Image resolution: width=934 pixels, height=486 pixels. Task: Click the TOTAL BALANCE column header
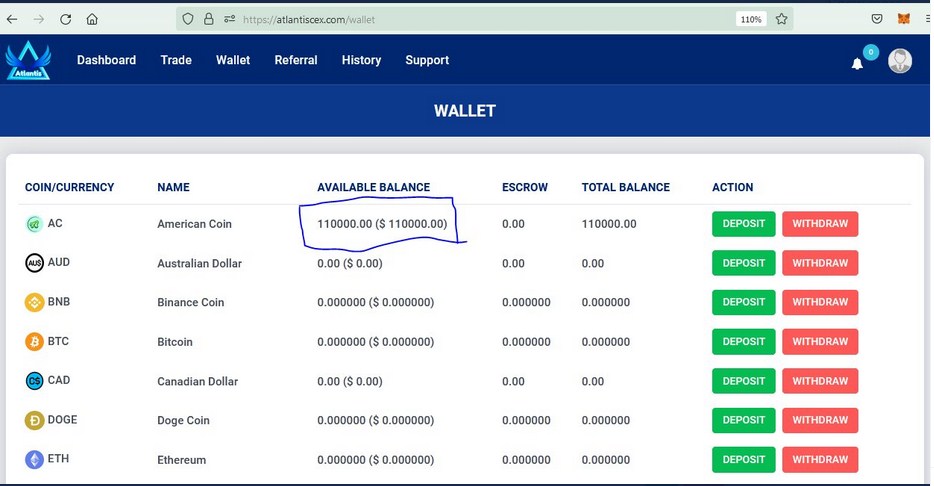(x=625, y=187)
